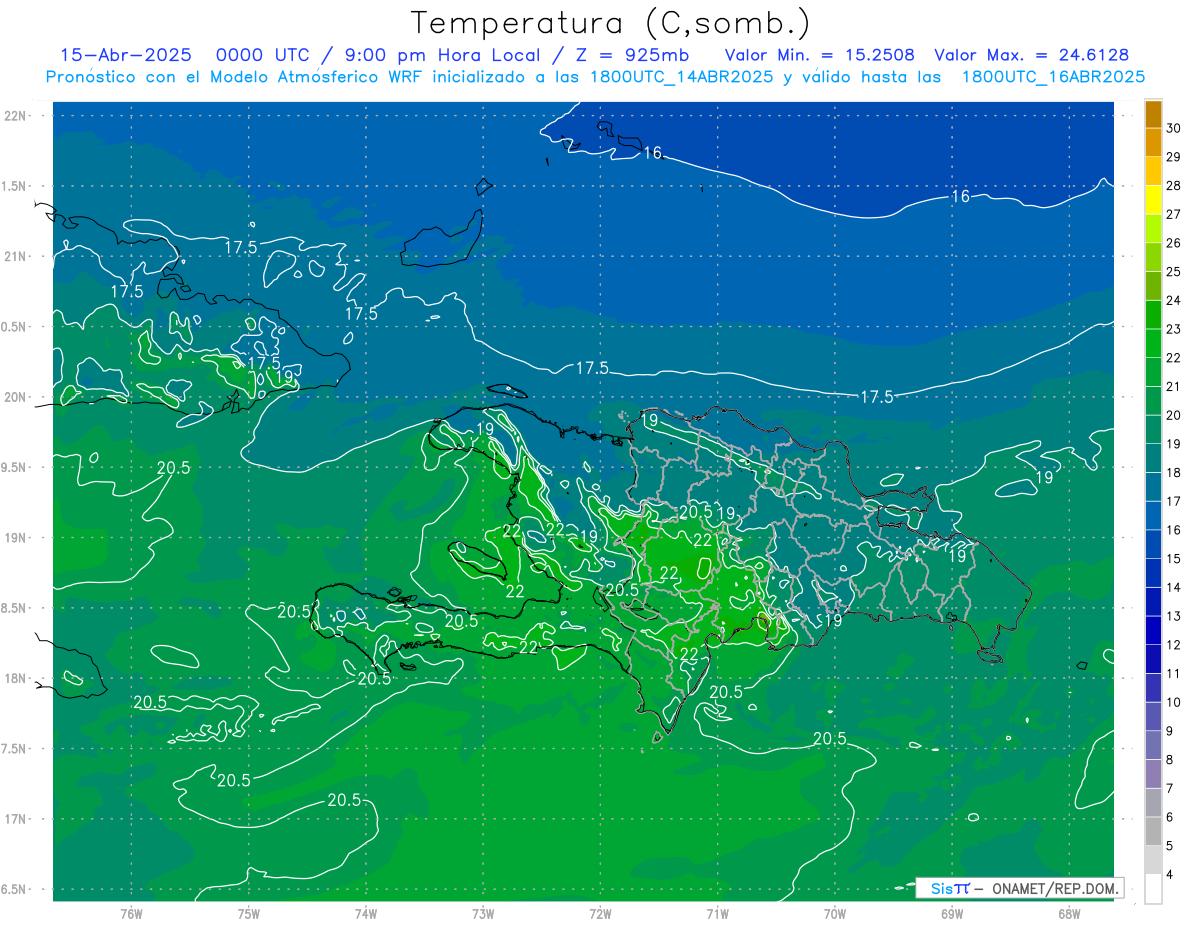Screen dimensions: 1200x927
Task: Click the '69W' longitude axis label
Action: click(x=951, y=914)
